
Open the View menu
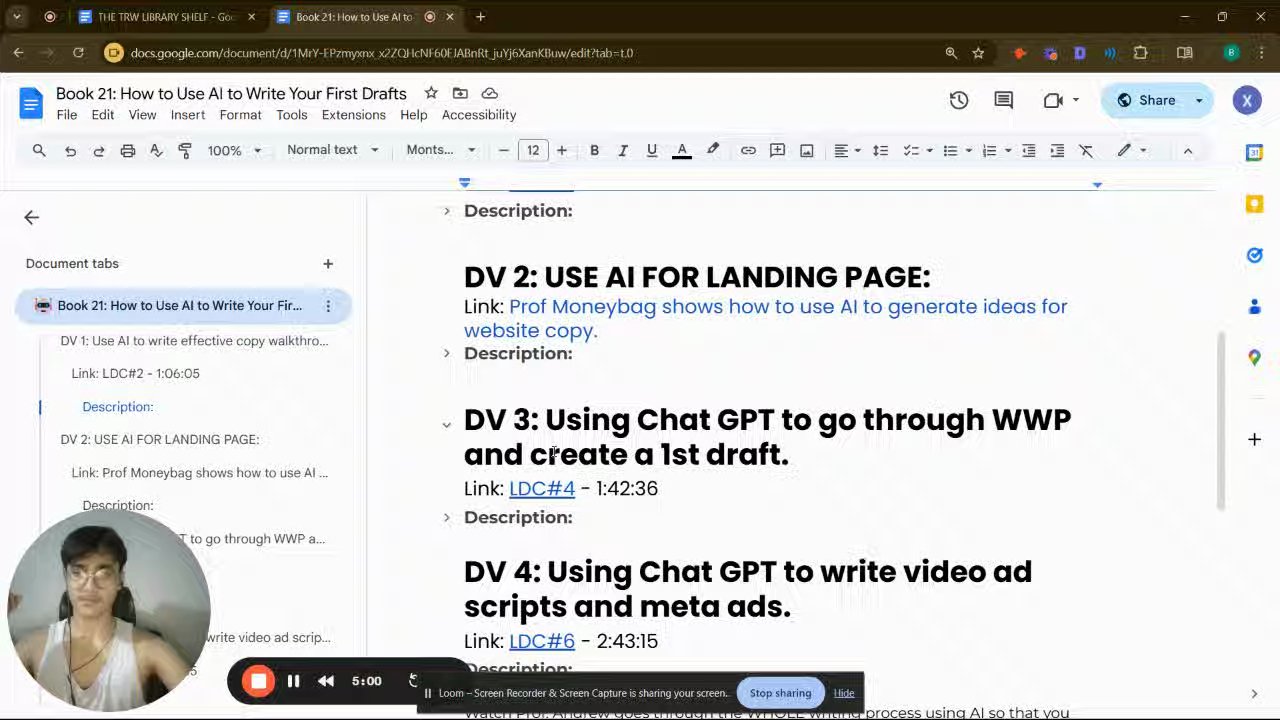[x=142, y=115]
